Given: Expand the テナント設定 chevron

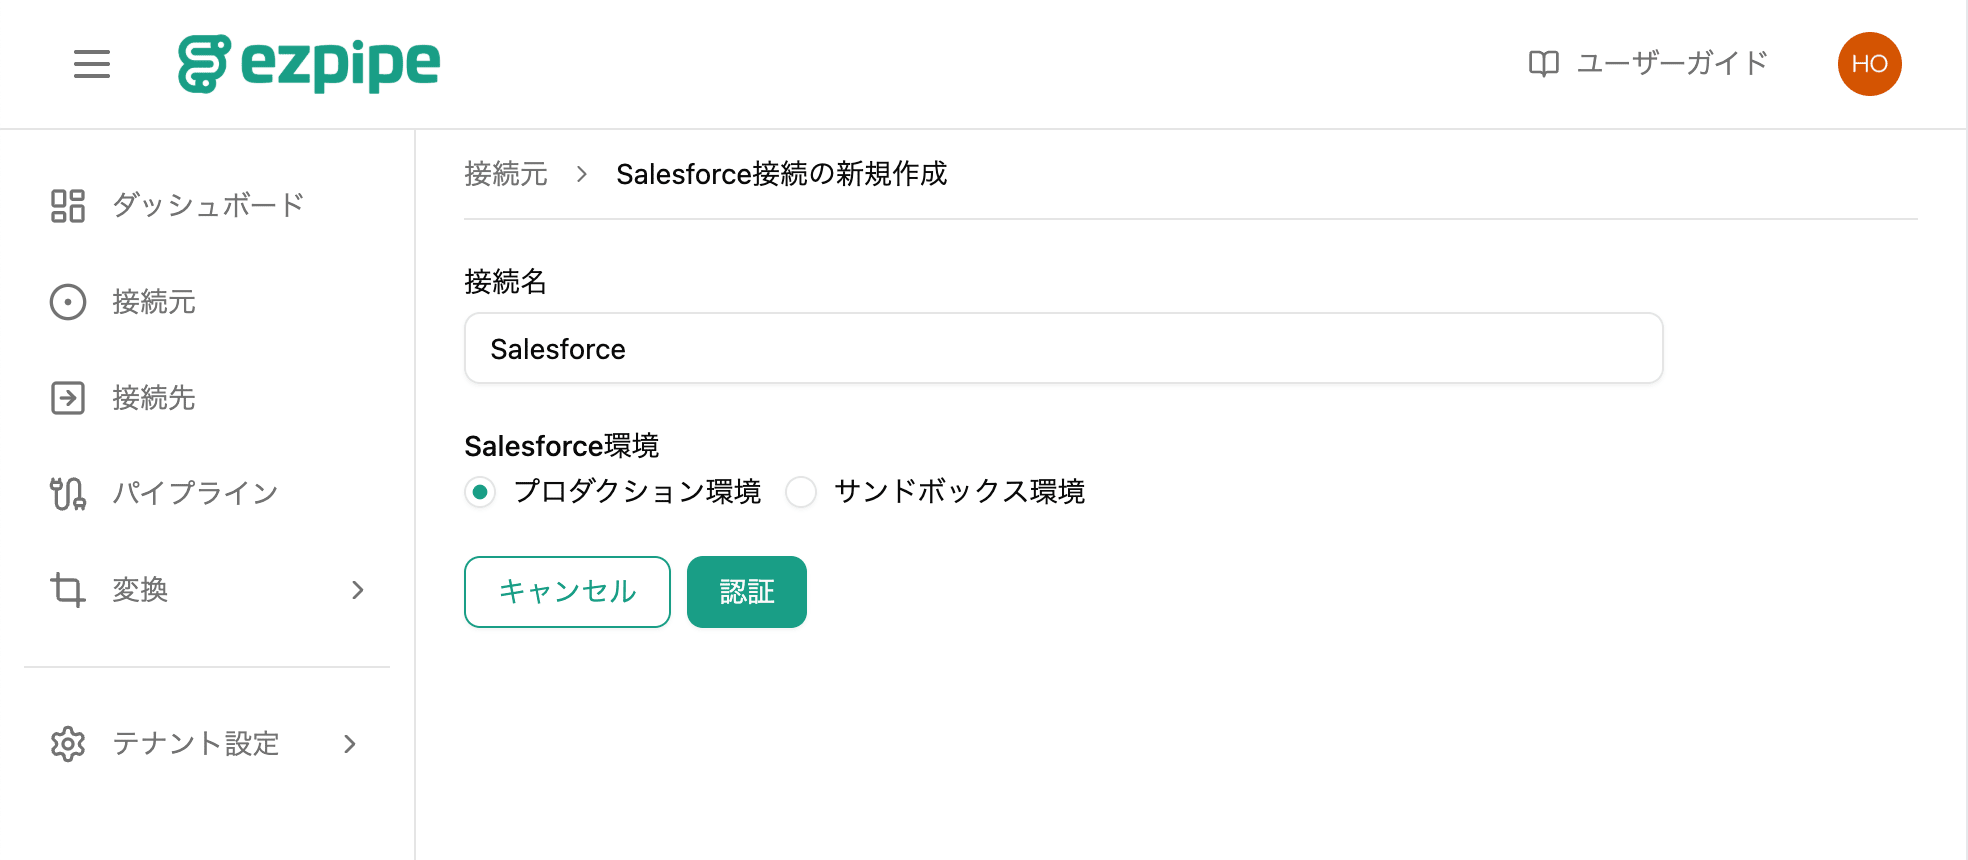Looking at the screenshot, I should [350, 744].
